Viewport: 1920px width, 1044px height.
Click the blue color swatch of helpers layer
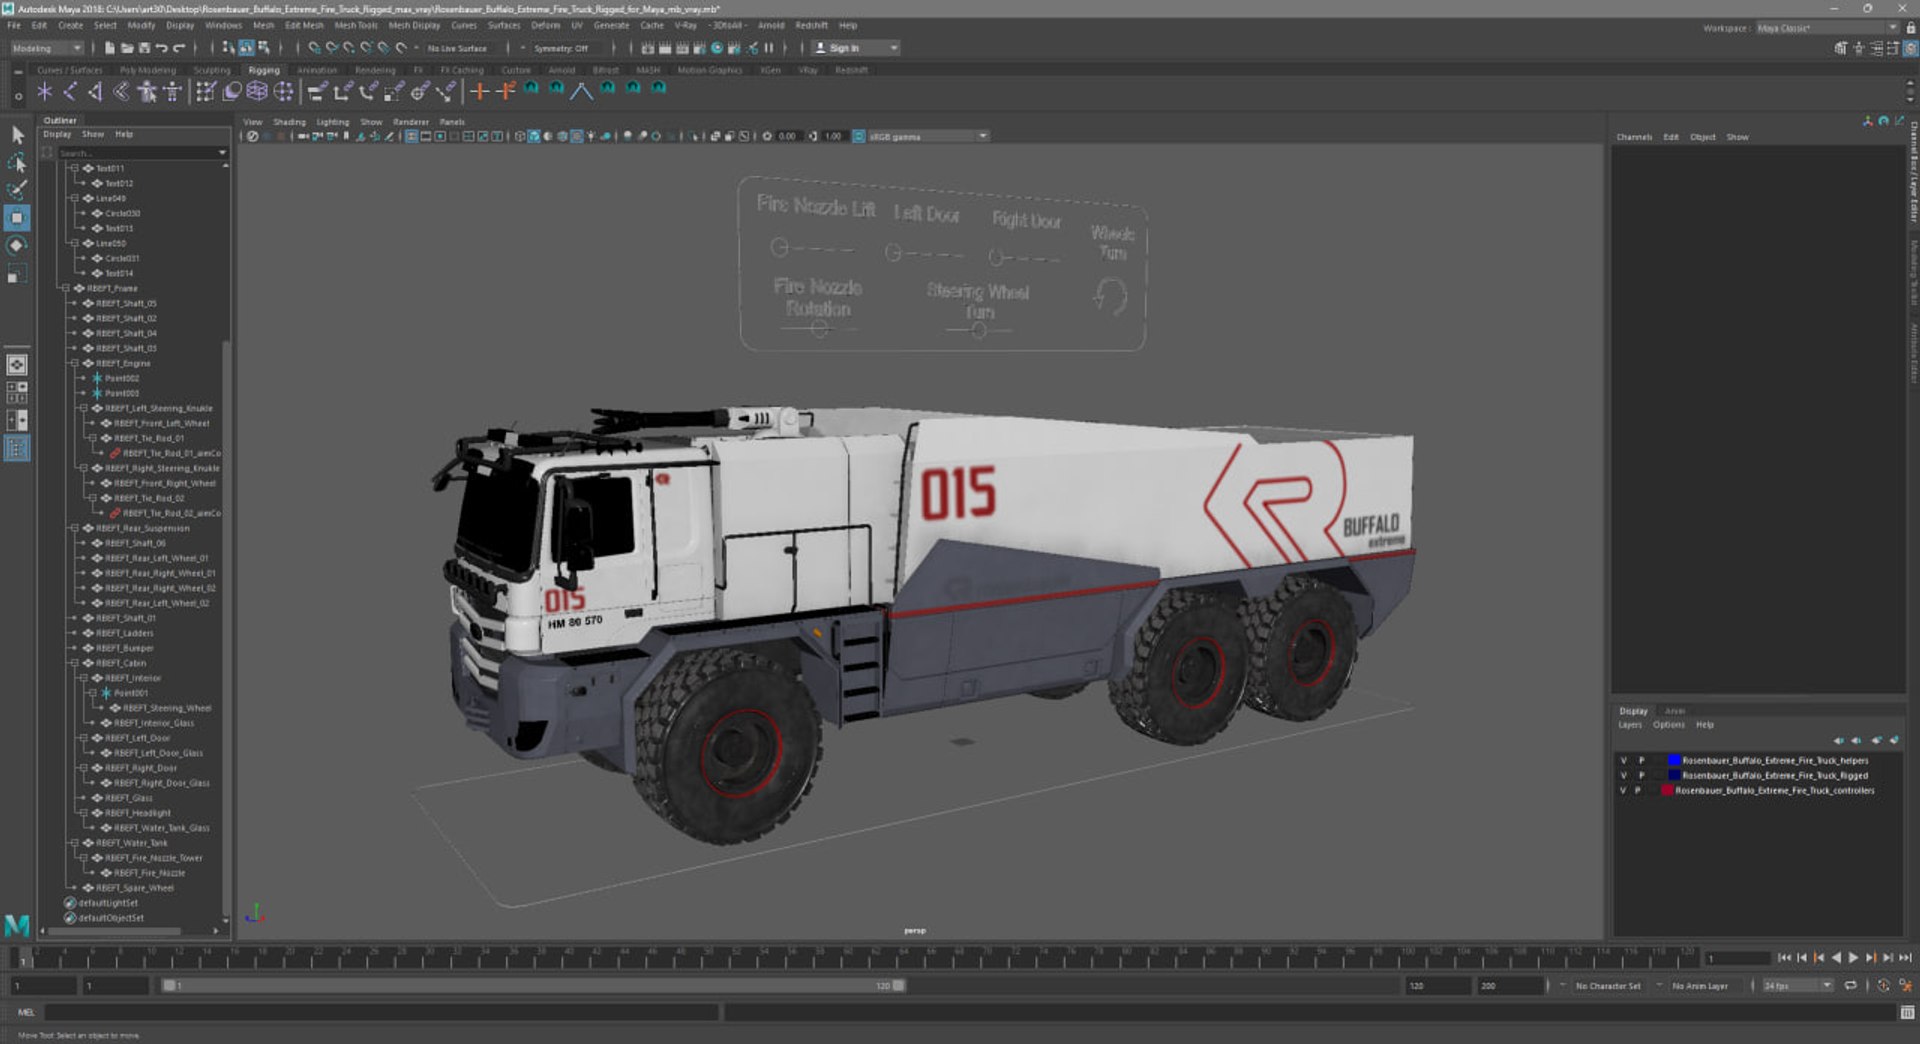pos(1674,760)
